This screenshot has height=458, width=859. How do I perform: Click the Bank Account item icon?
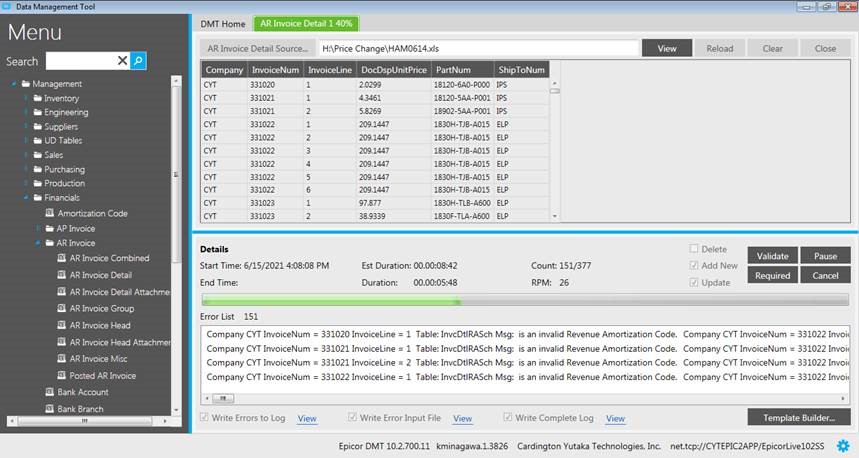50,392
